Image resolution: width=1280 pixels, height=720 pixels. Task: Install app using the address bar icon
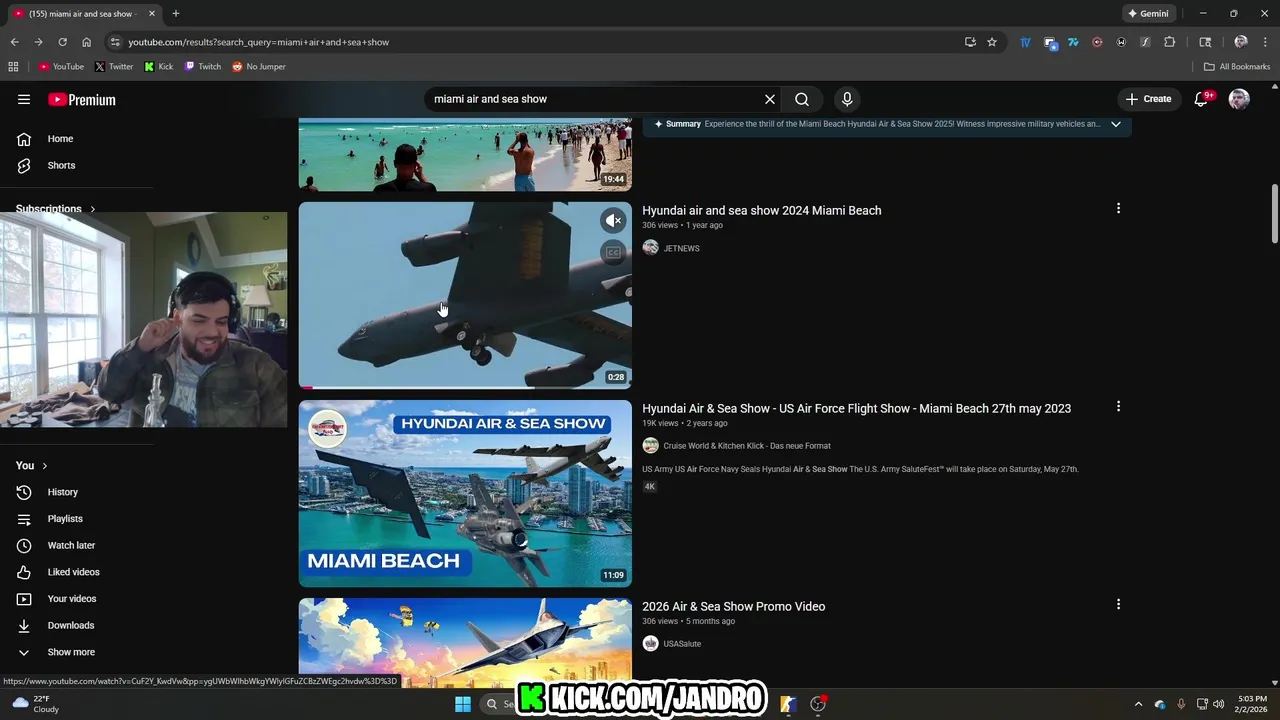970,42
